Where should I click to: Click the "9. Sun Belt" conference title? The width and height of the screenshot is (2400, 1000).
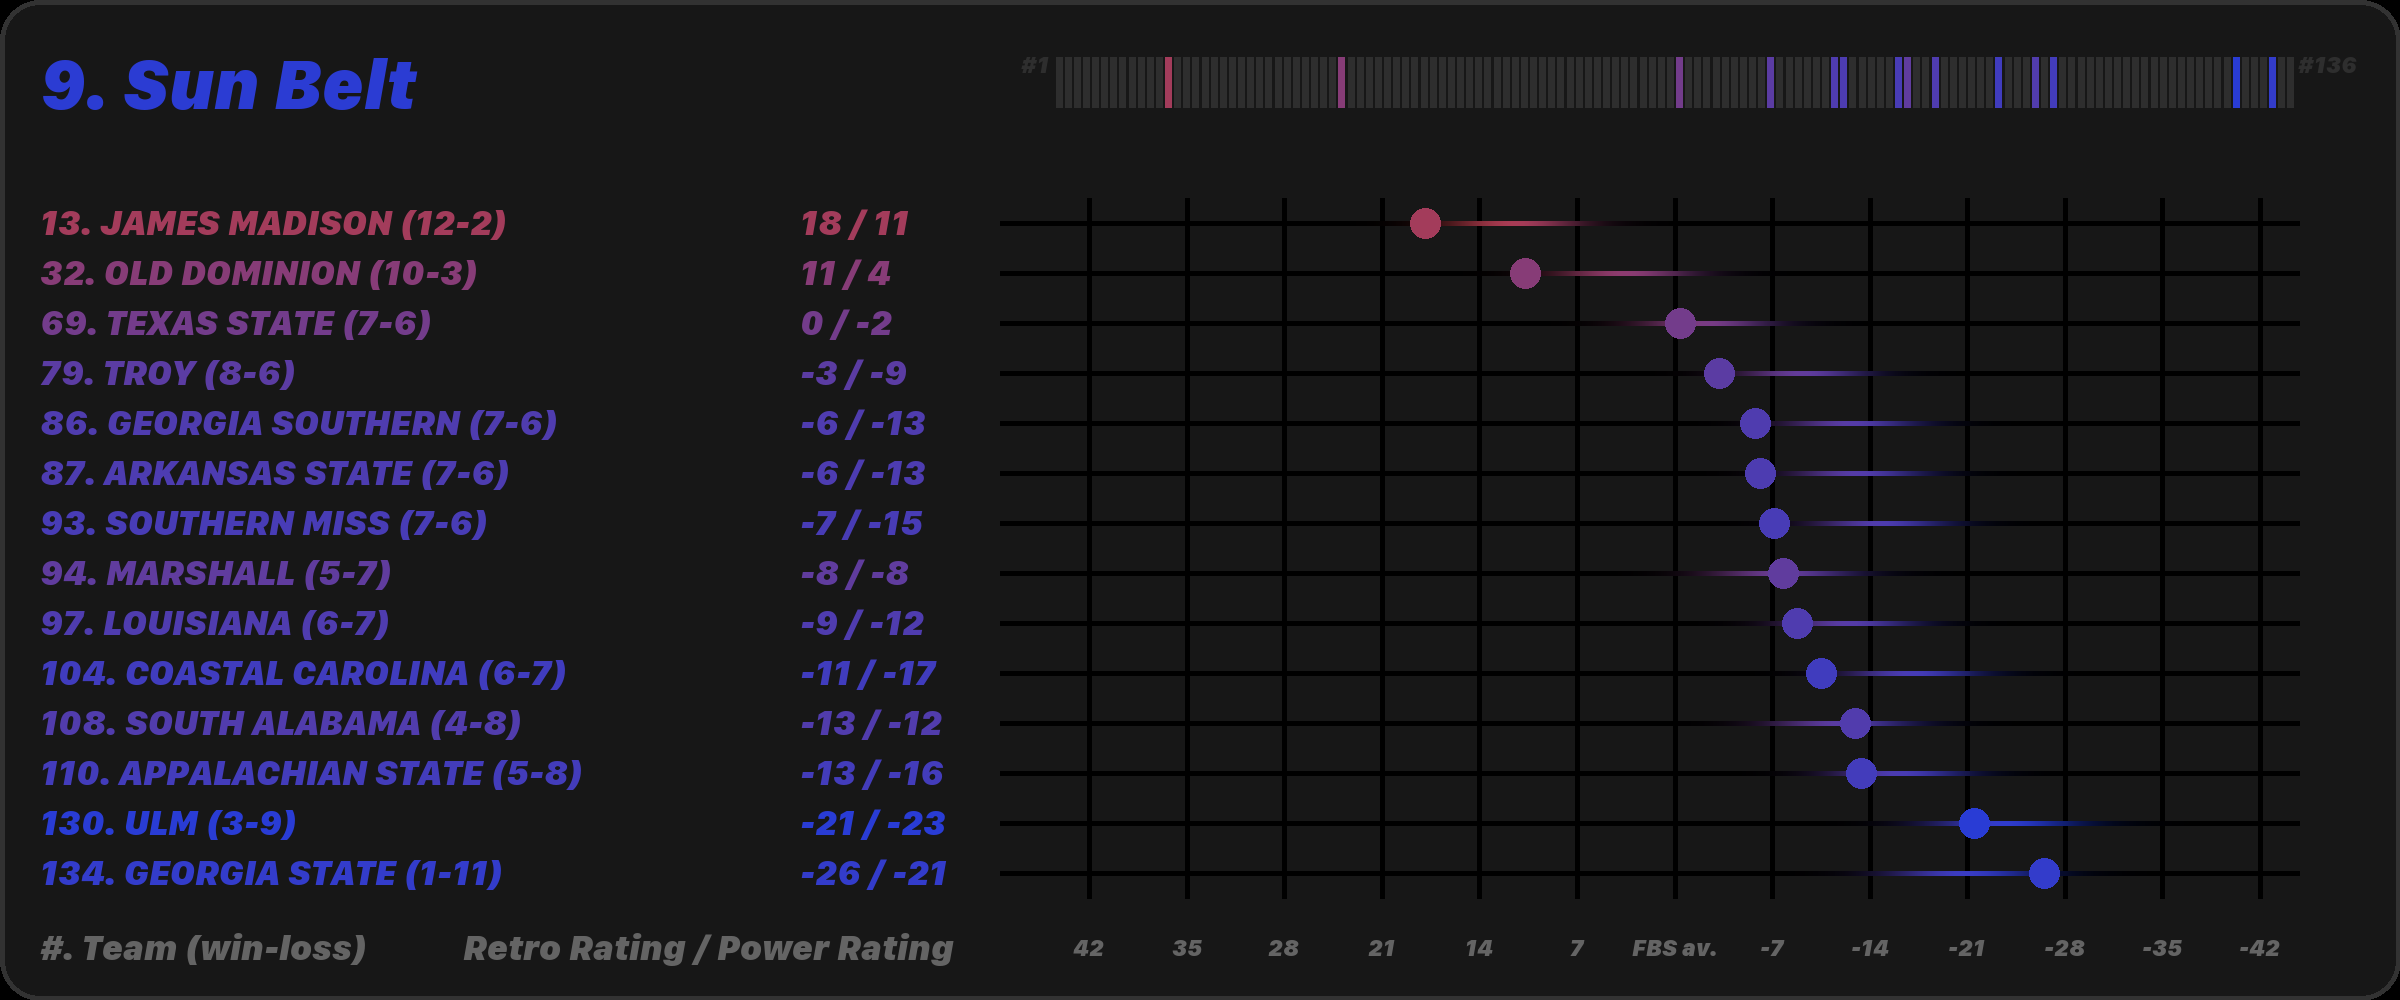pyautogui.click(x=229, y=85)
